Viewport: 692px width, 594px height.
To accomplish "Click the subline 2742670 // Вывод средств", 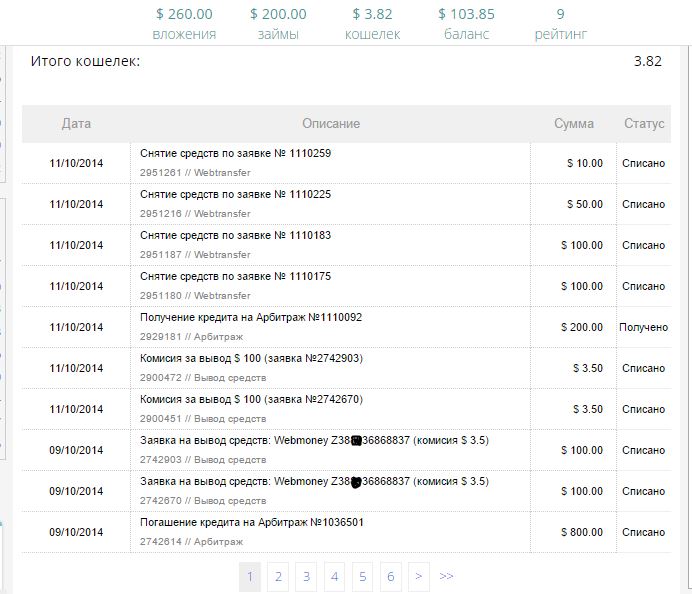I will (203, 501).
